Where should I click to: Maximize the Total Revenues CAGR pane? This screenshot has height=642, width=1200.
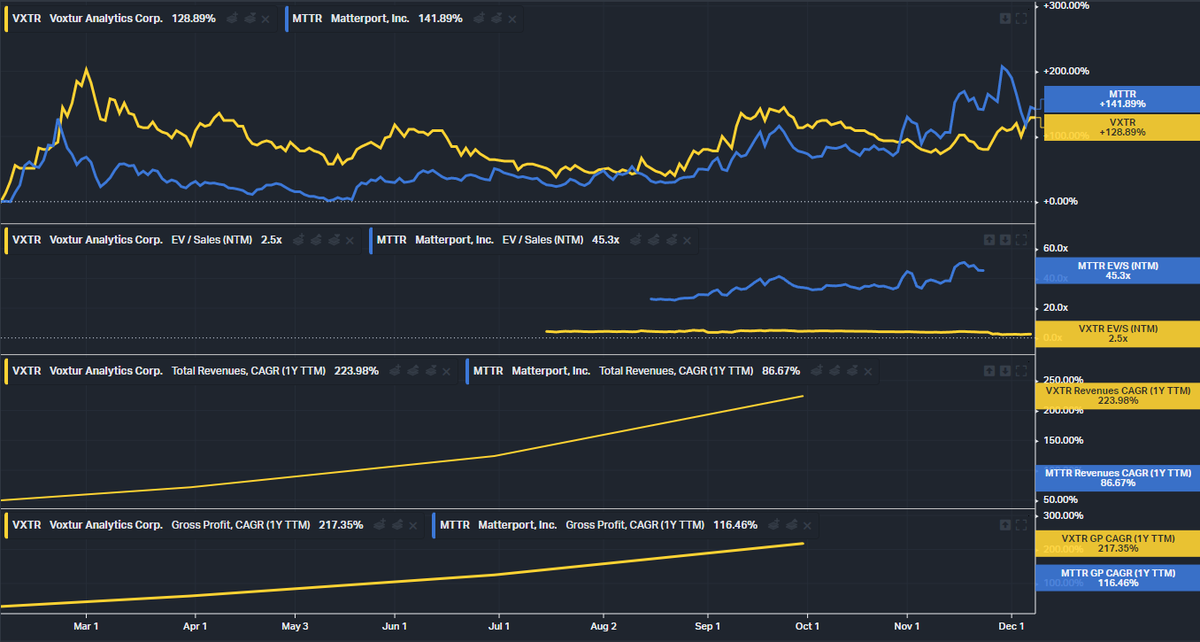[1021, 371]
